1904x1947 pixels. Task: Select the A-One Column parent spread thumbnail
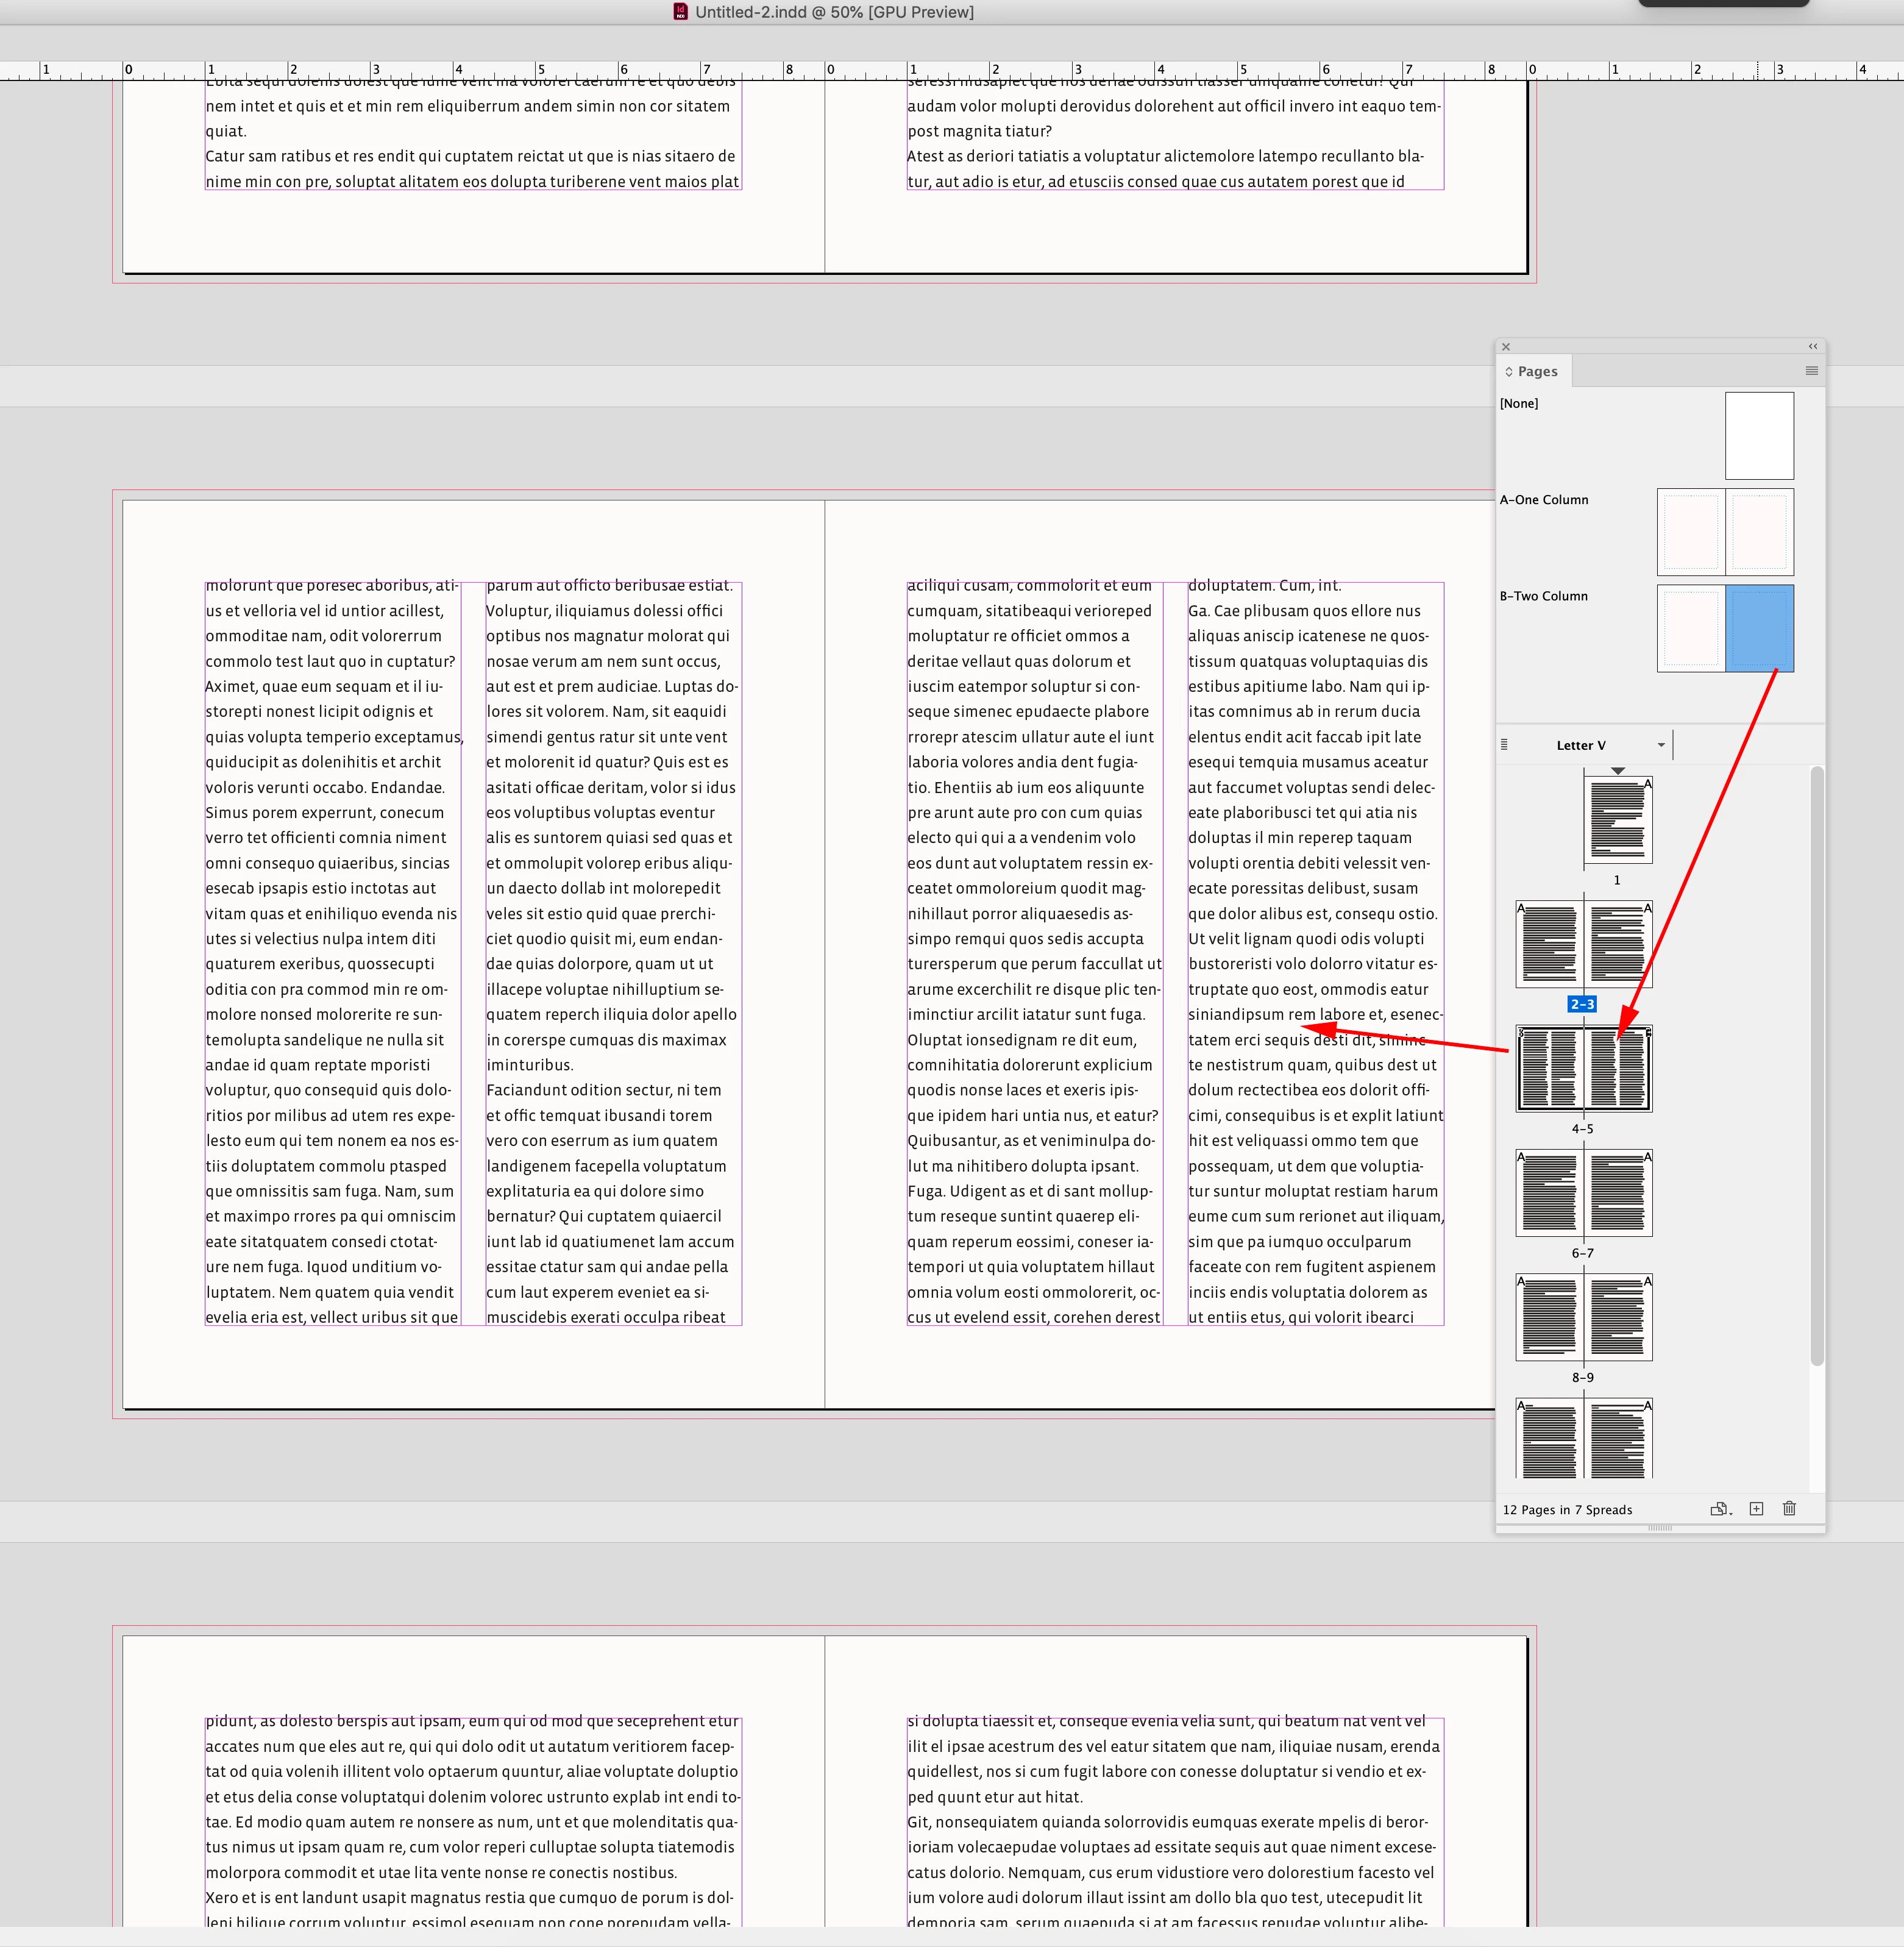pos(1725,532)
